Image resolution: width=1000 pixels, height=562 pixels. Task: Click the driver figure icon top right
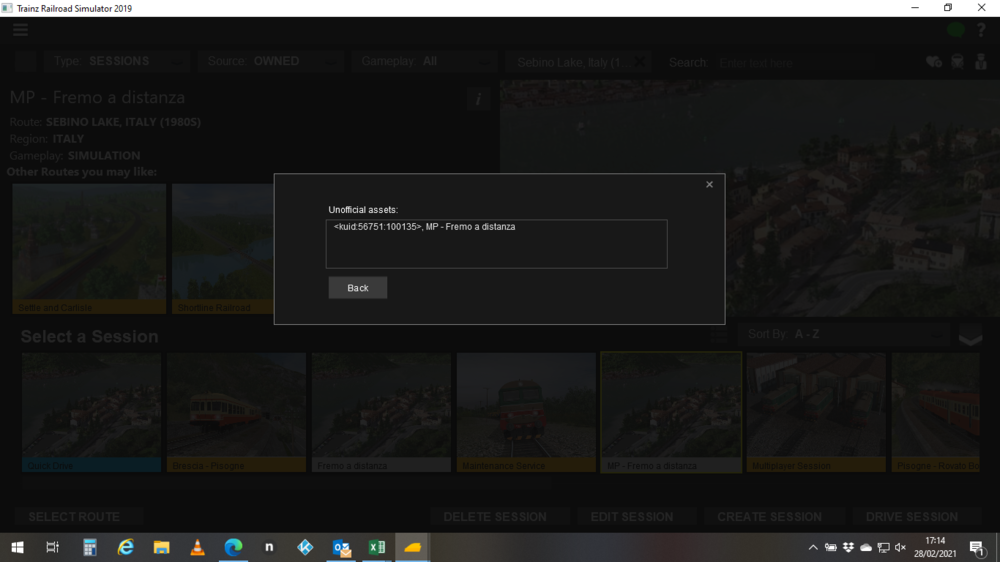coord(981,62)
